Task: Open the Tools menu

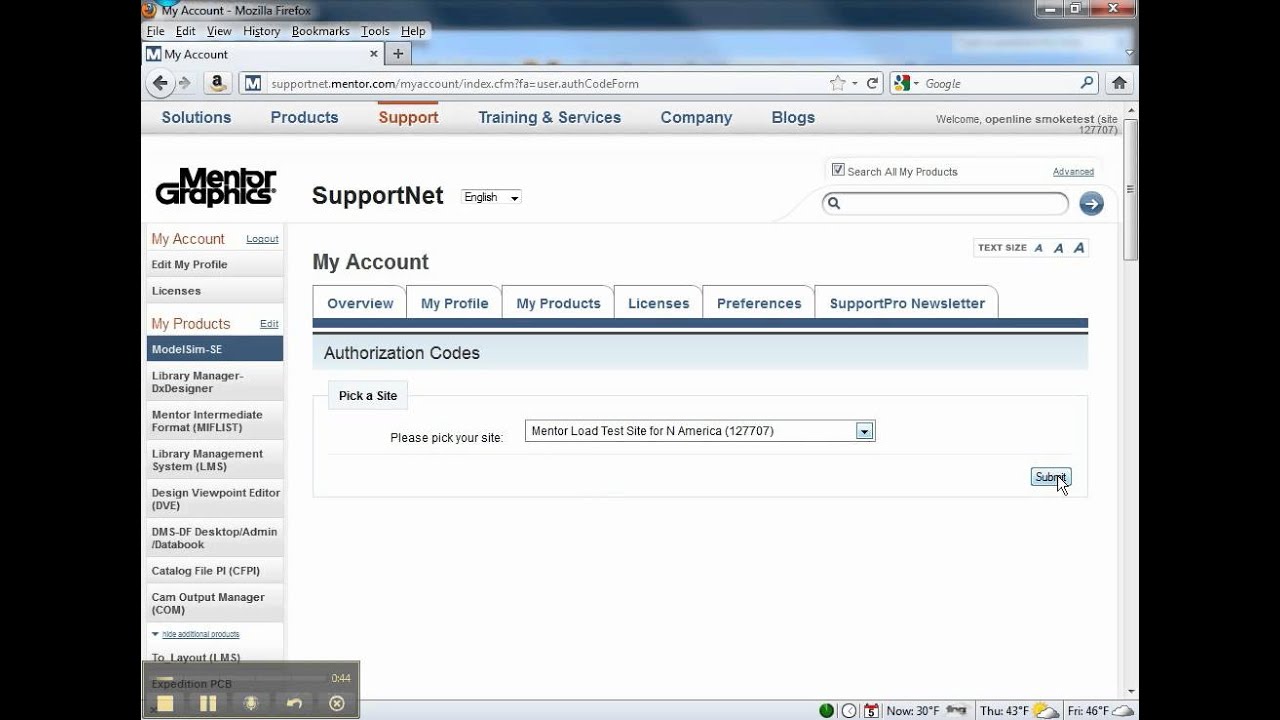Action: point(375,31)
